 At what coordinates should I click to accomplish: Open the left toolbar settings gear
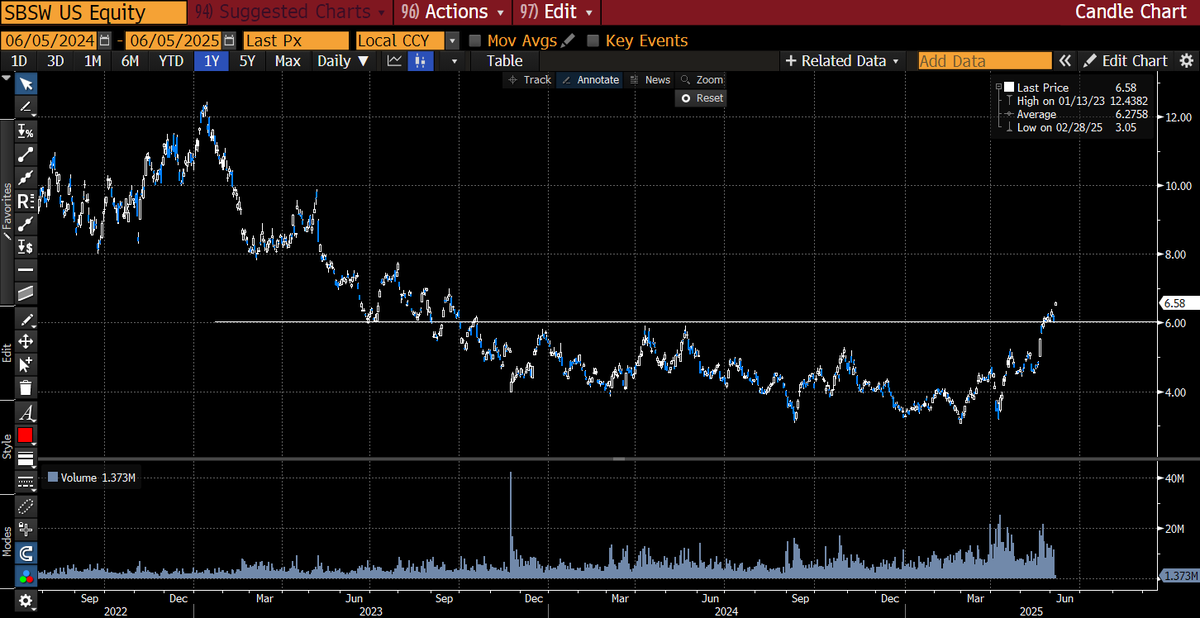26,600
